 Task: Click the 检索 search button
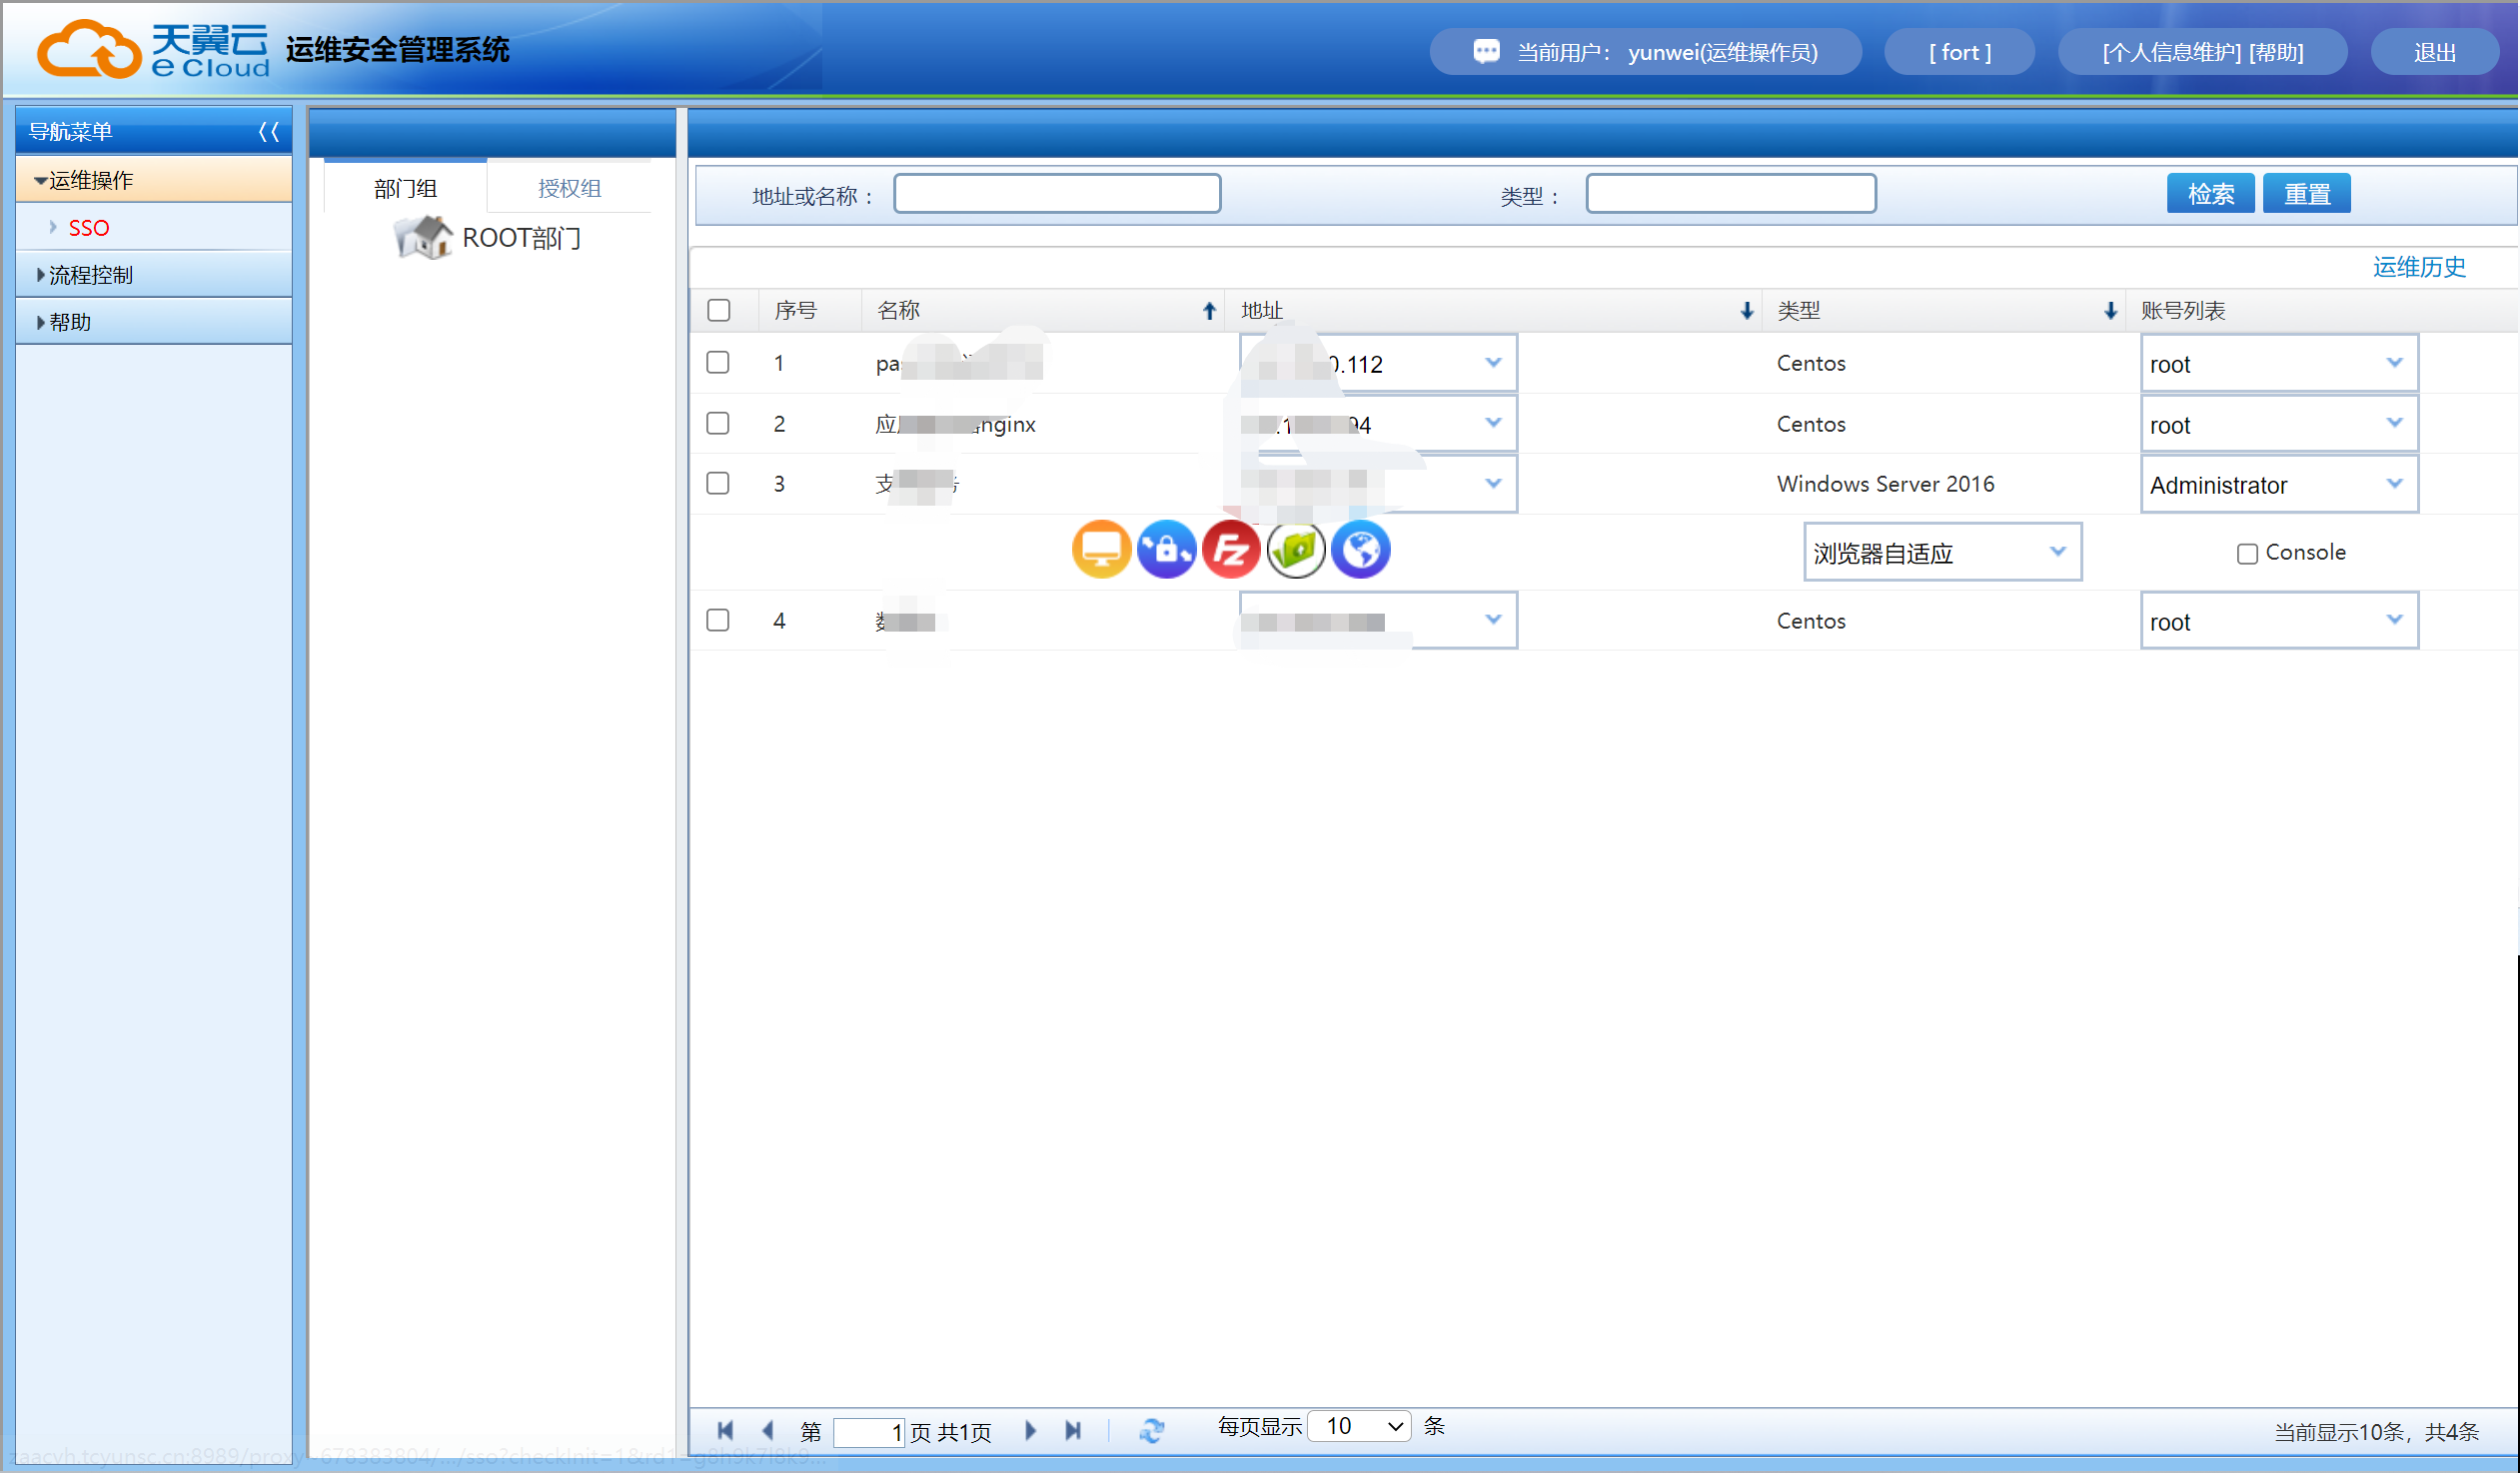coord(2209,193)
